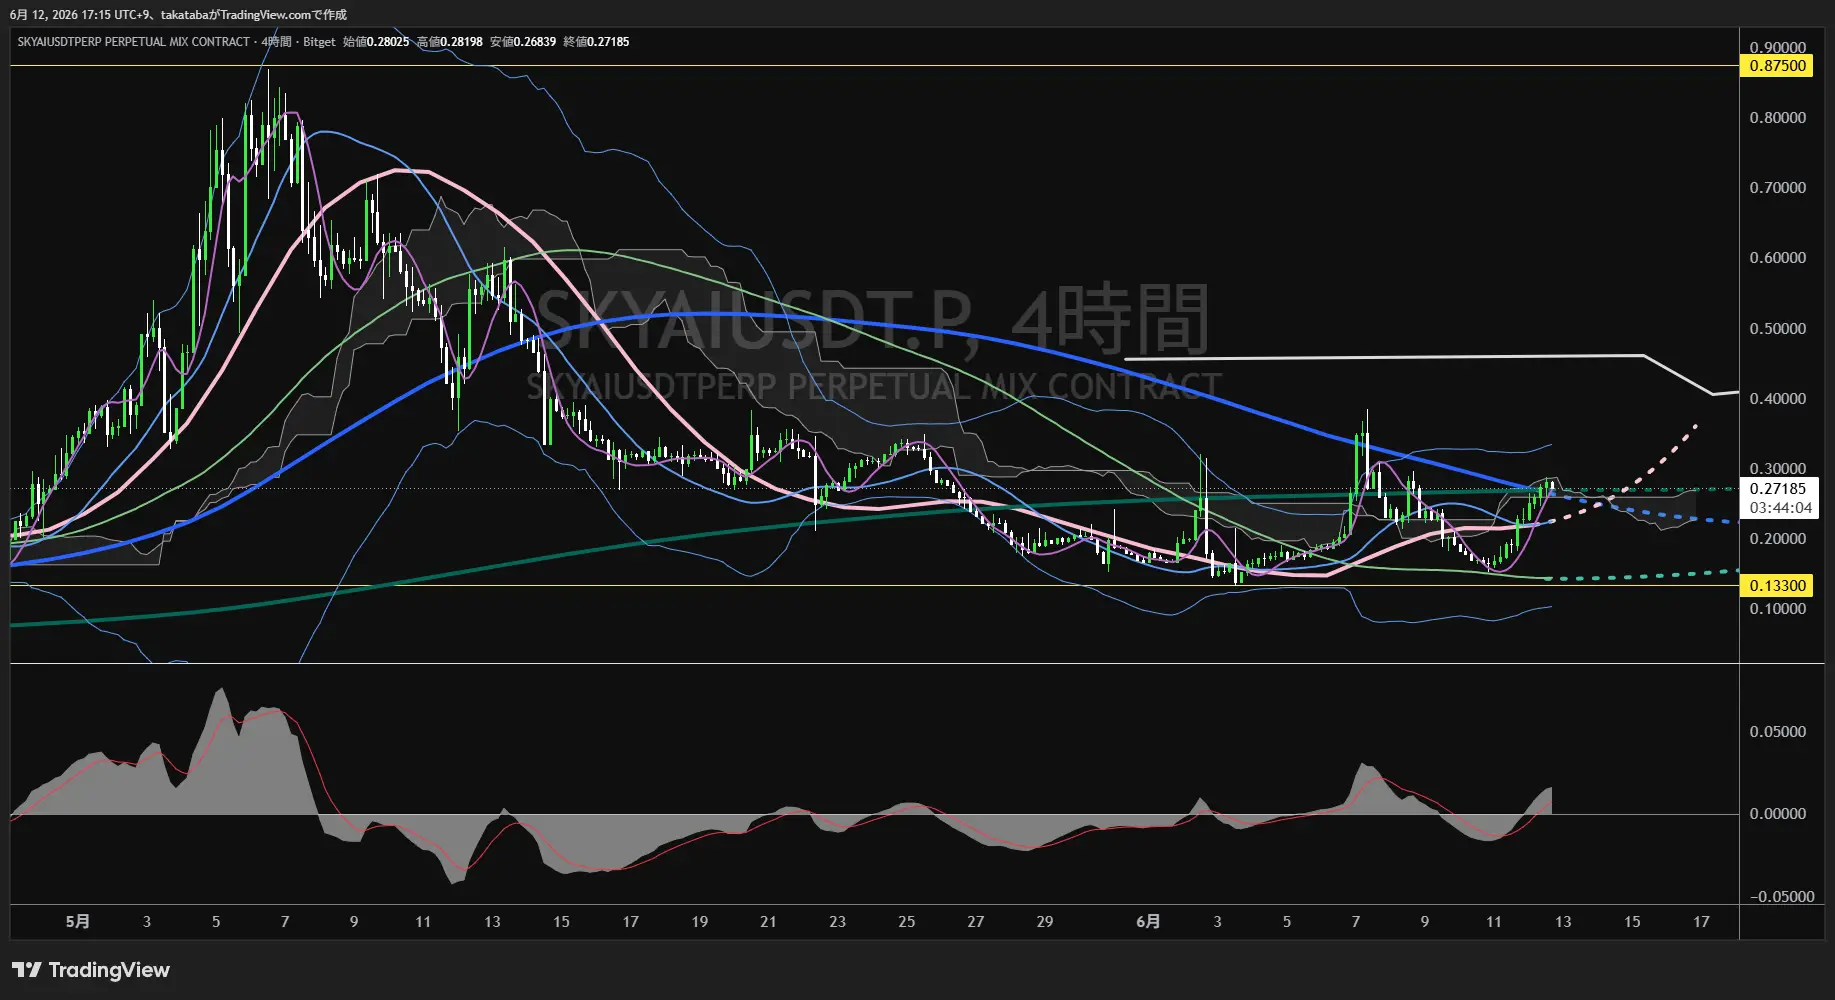This screenshot has width=1835, height=1000.
Task: Click the 19 date on time axis
Action: tap(700, 922)
